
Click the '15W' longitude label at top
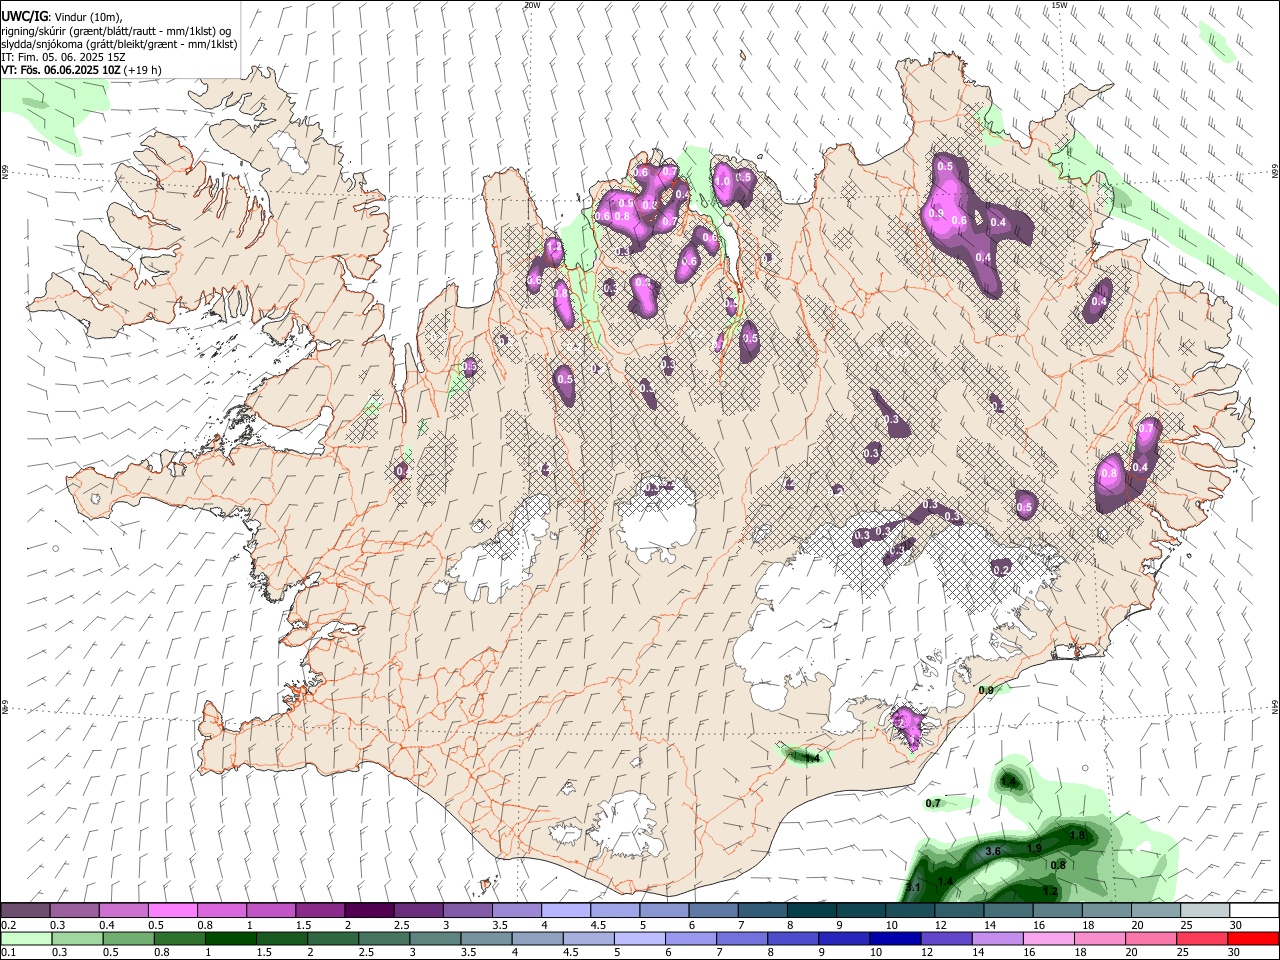pyautogui.click(x=1059, y=5)
